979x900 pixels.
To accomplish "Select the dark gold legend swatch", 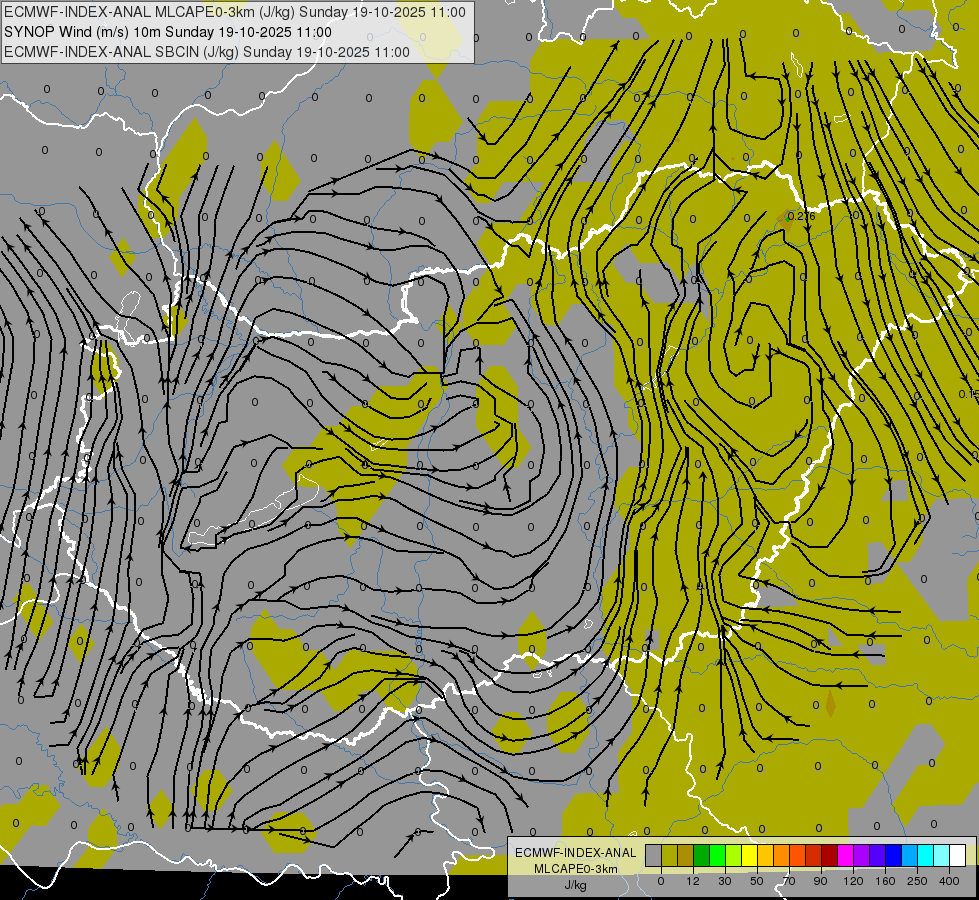I will click(686, 855).
